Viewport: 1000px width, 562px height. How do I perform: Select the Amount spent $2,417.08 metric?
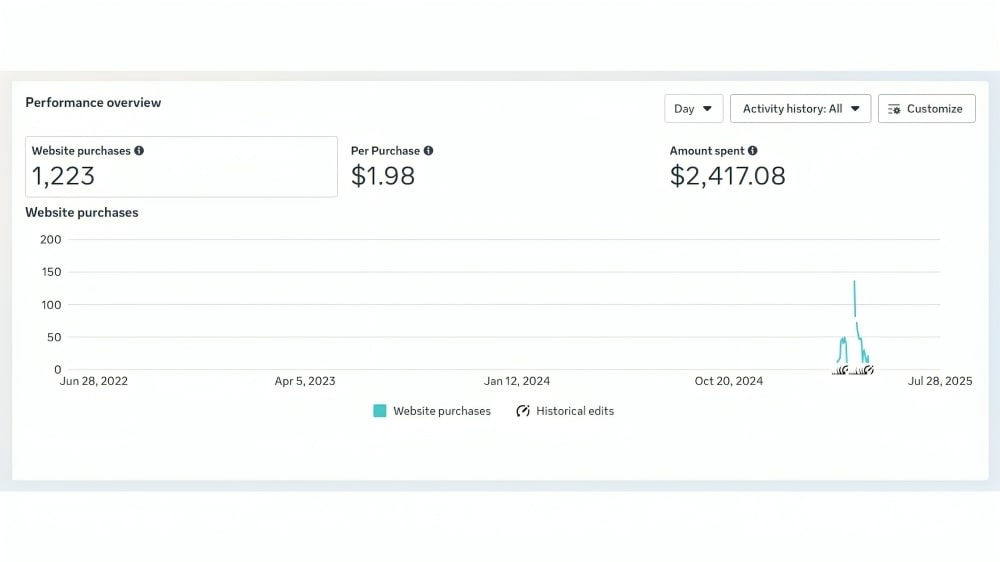click(727, 167)
